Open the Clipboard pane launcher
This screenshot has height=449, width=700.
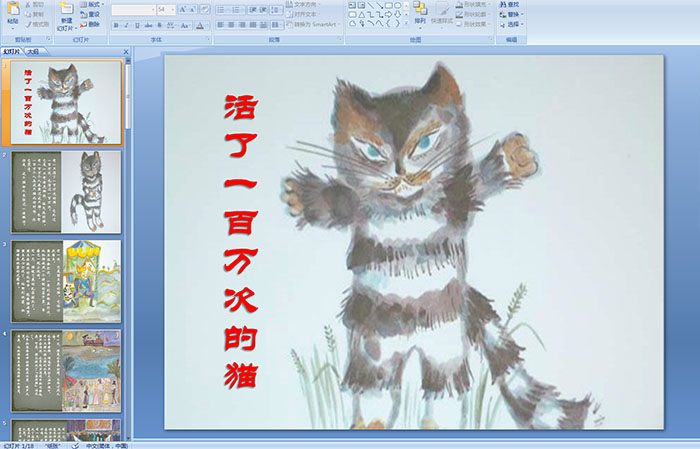coord(48,39)
